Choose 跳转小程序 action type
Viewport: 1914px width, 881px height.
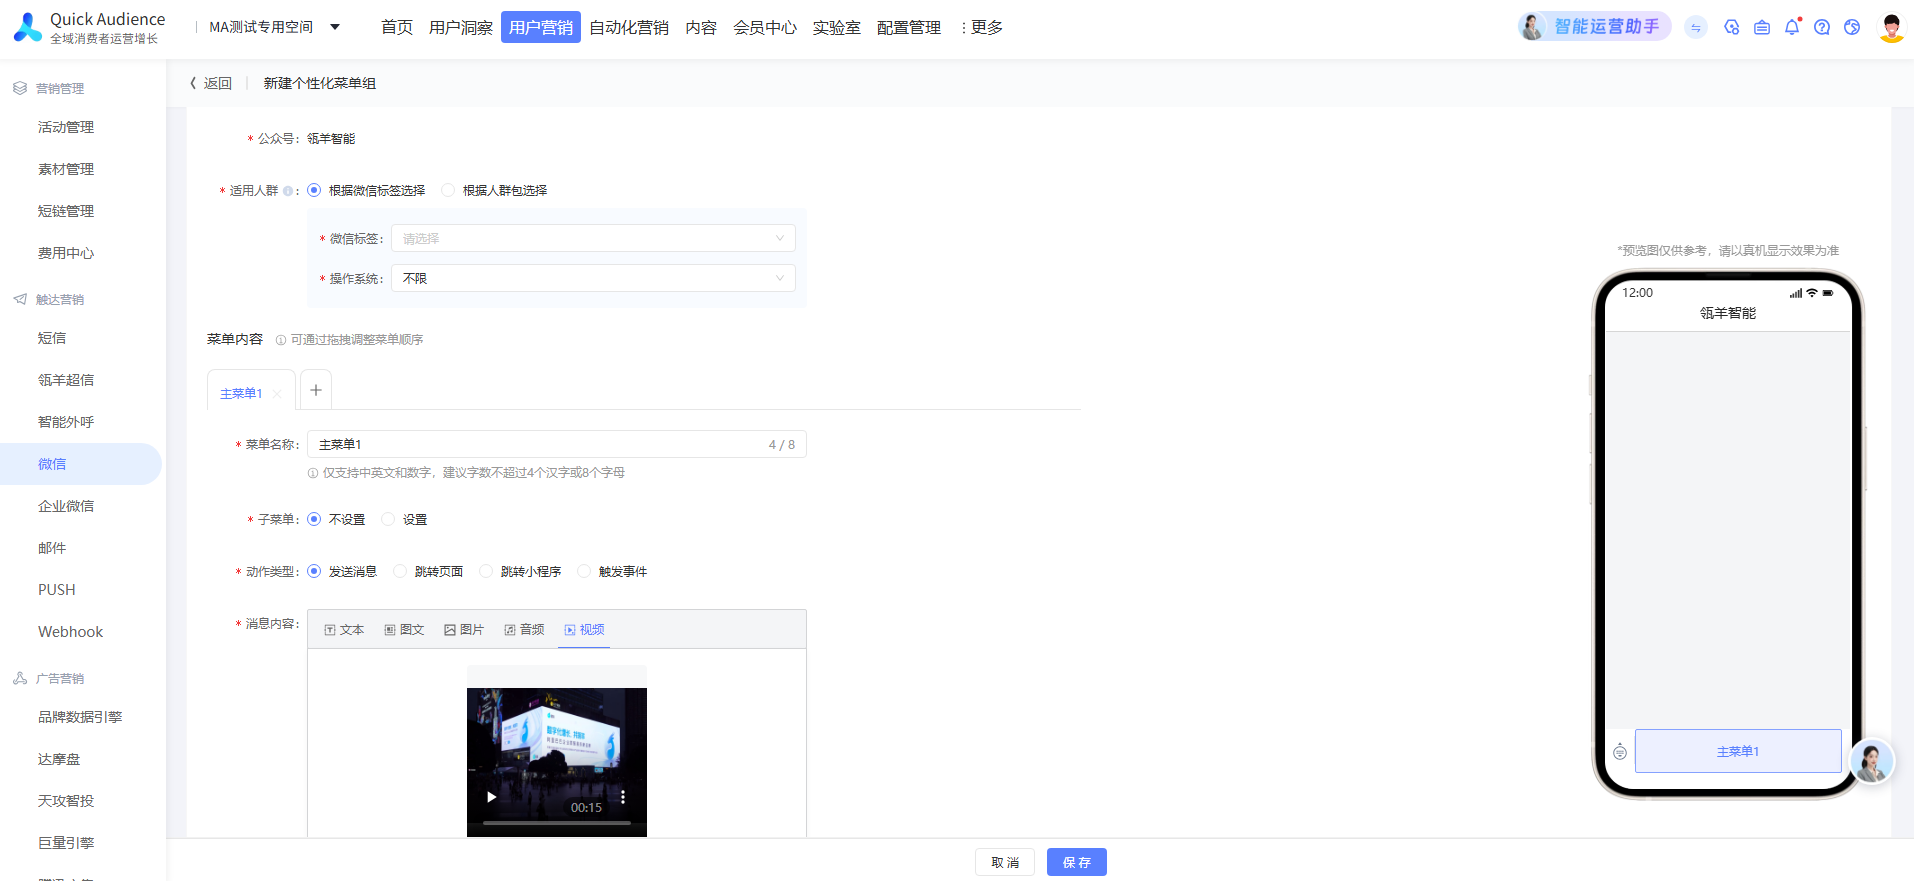pos(486,571)
